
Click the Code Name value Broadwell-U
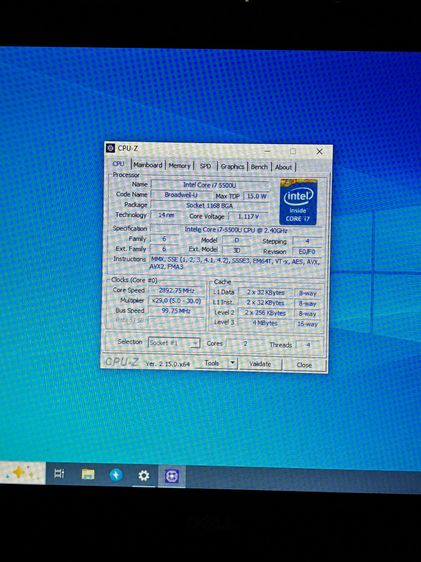181,195
